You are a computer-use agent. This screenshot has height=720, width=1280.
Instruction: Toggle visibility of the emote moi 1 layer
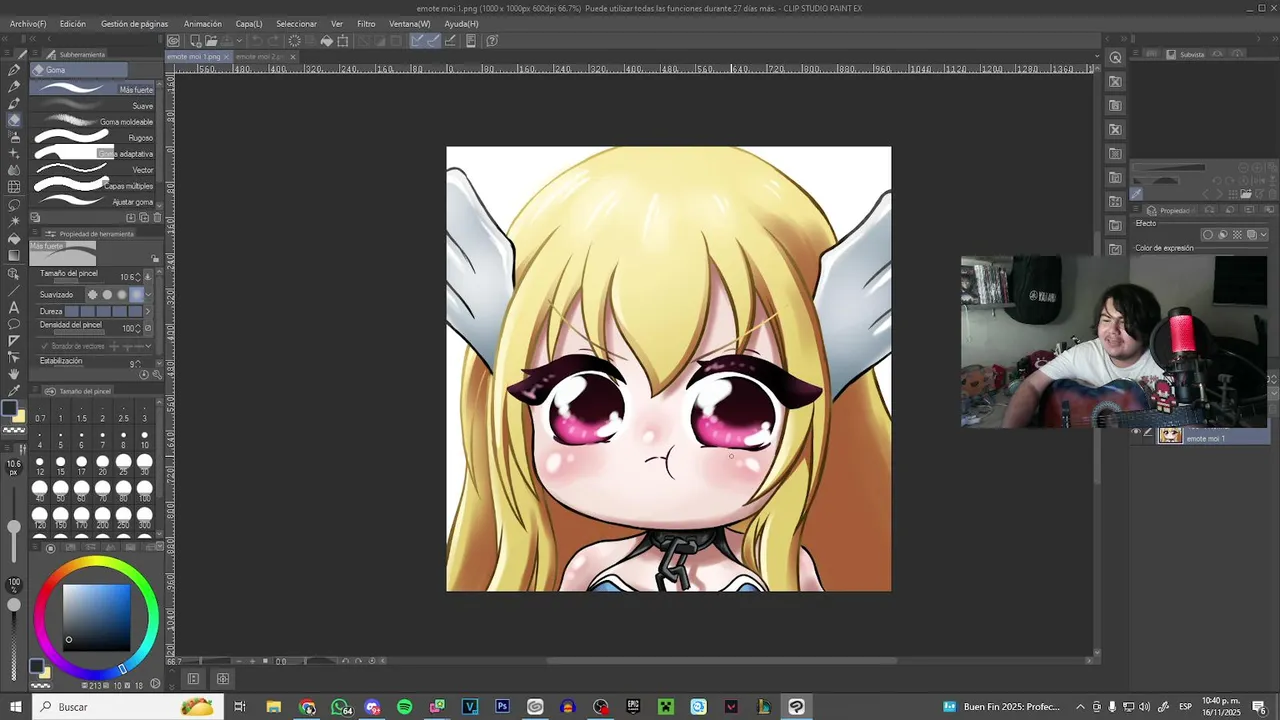1136,432
